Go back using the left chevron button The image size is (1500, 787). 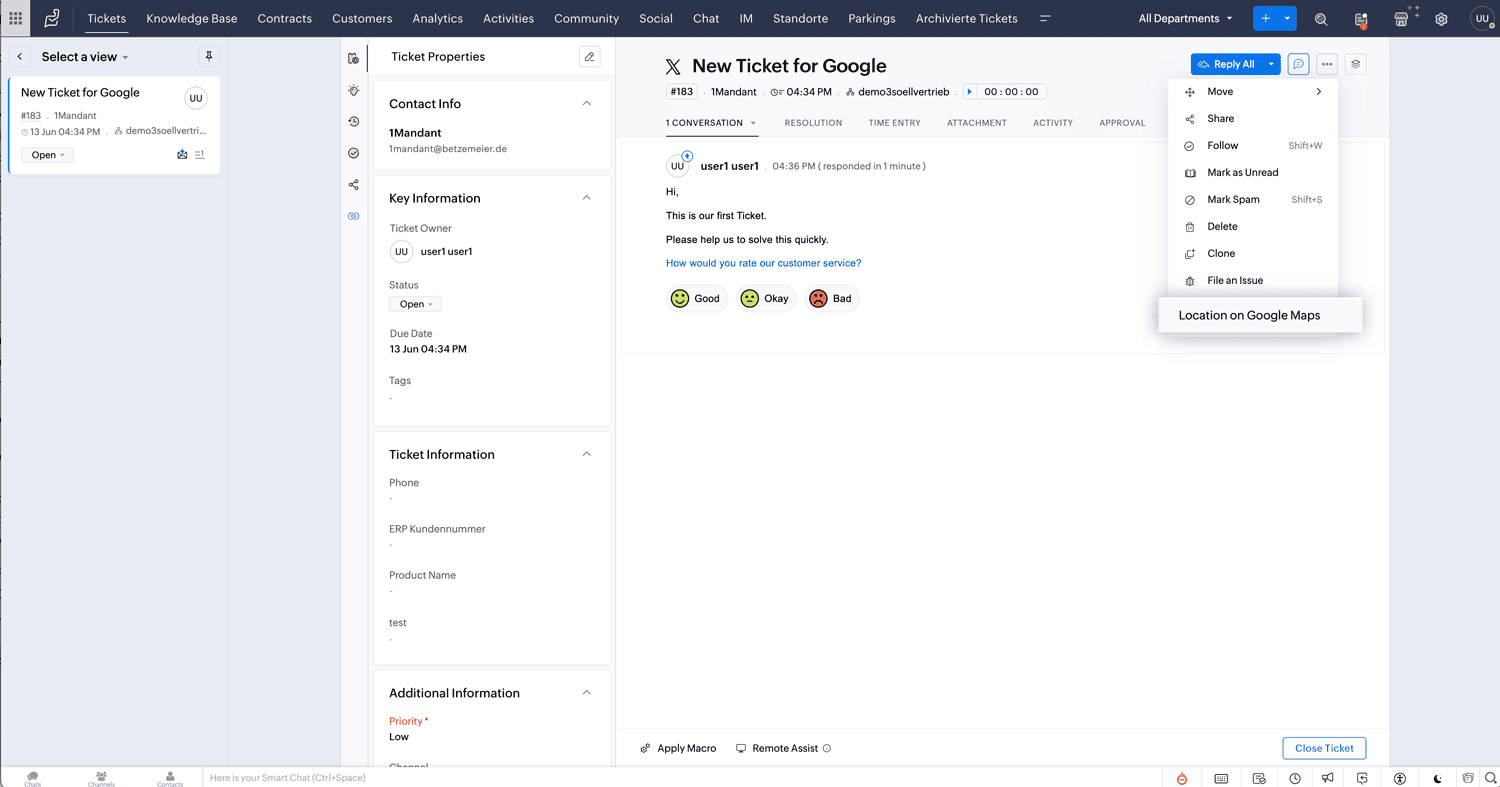[x=20, y=57]
